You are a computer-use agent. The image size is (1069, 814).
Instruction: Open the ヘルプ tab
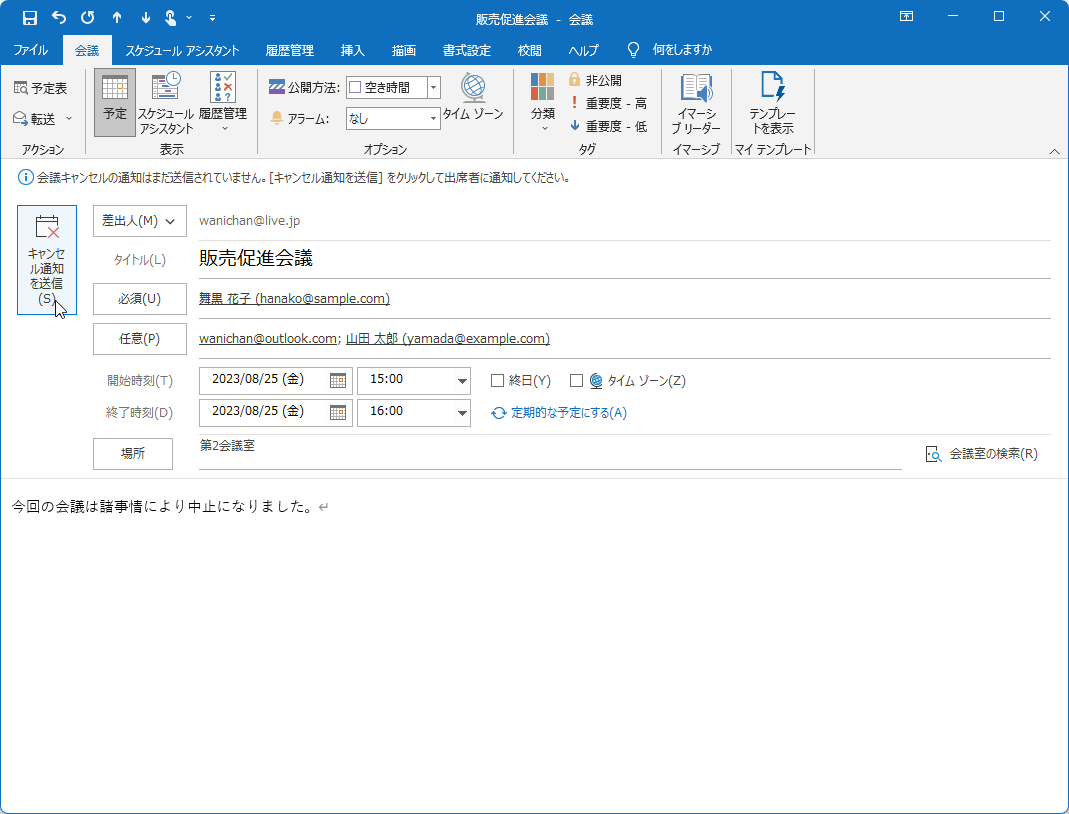(584, 50)
